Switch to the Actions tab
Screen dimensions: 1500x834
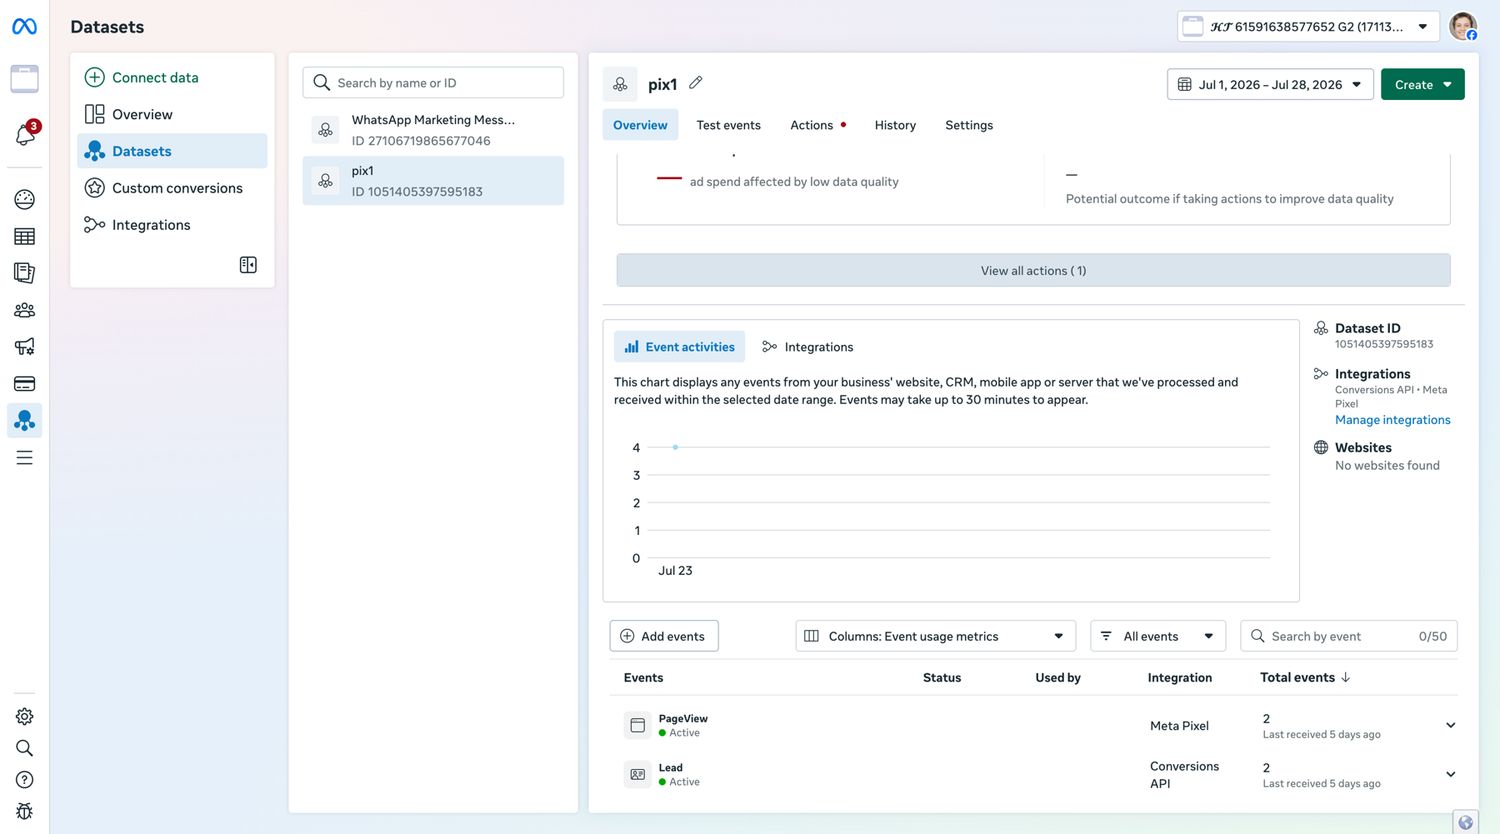(x=818, y=125)
